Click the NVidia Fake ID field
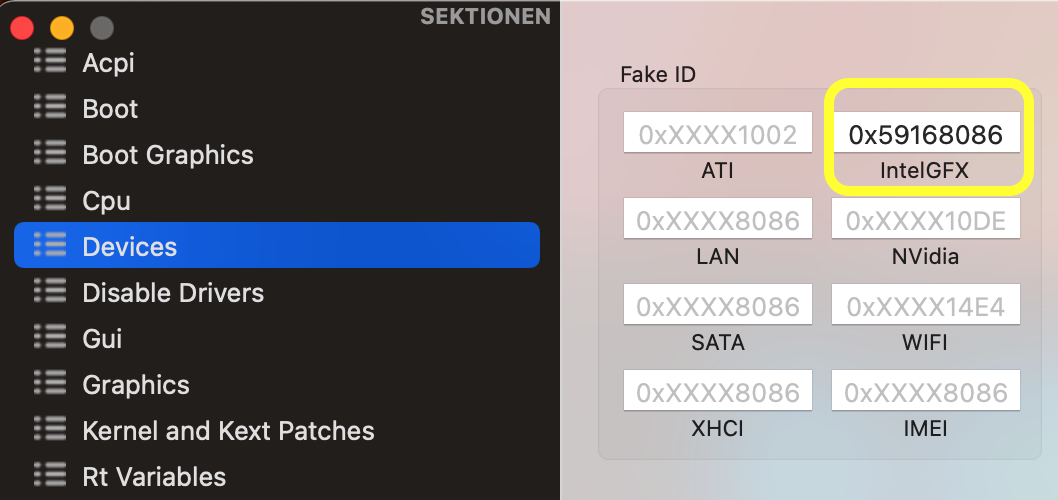 (x=926, y=220)
